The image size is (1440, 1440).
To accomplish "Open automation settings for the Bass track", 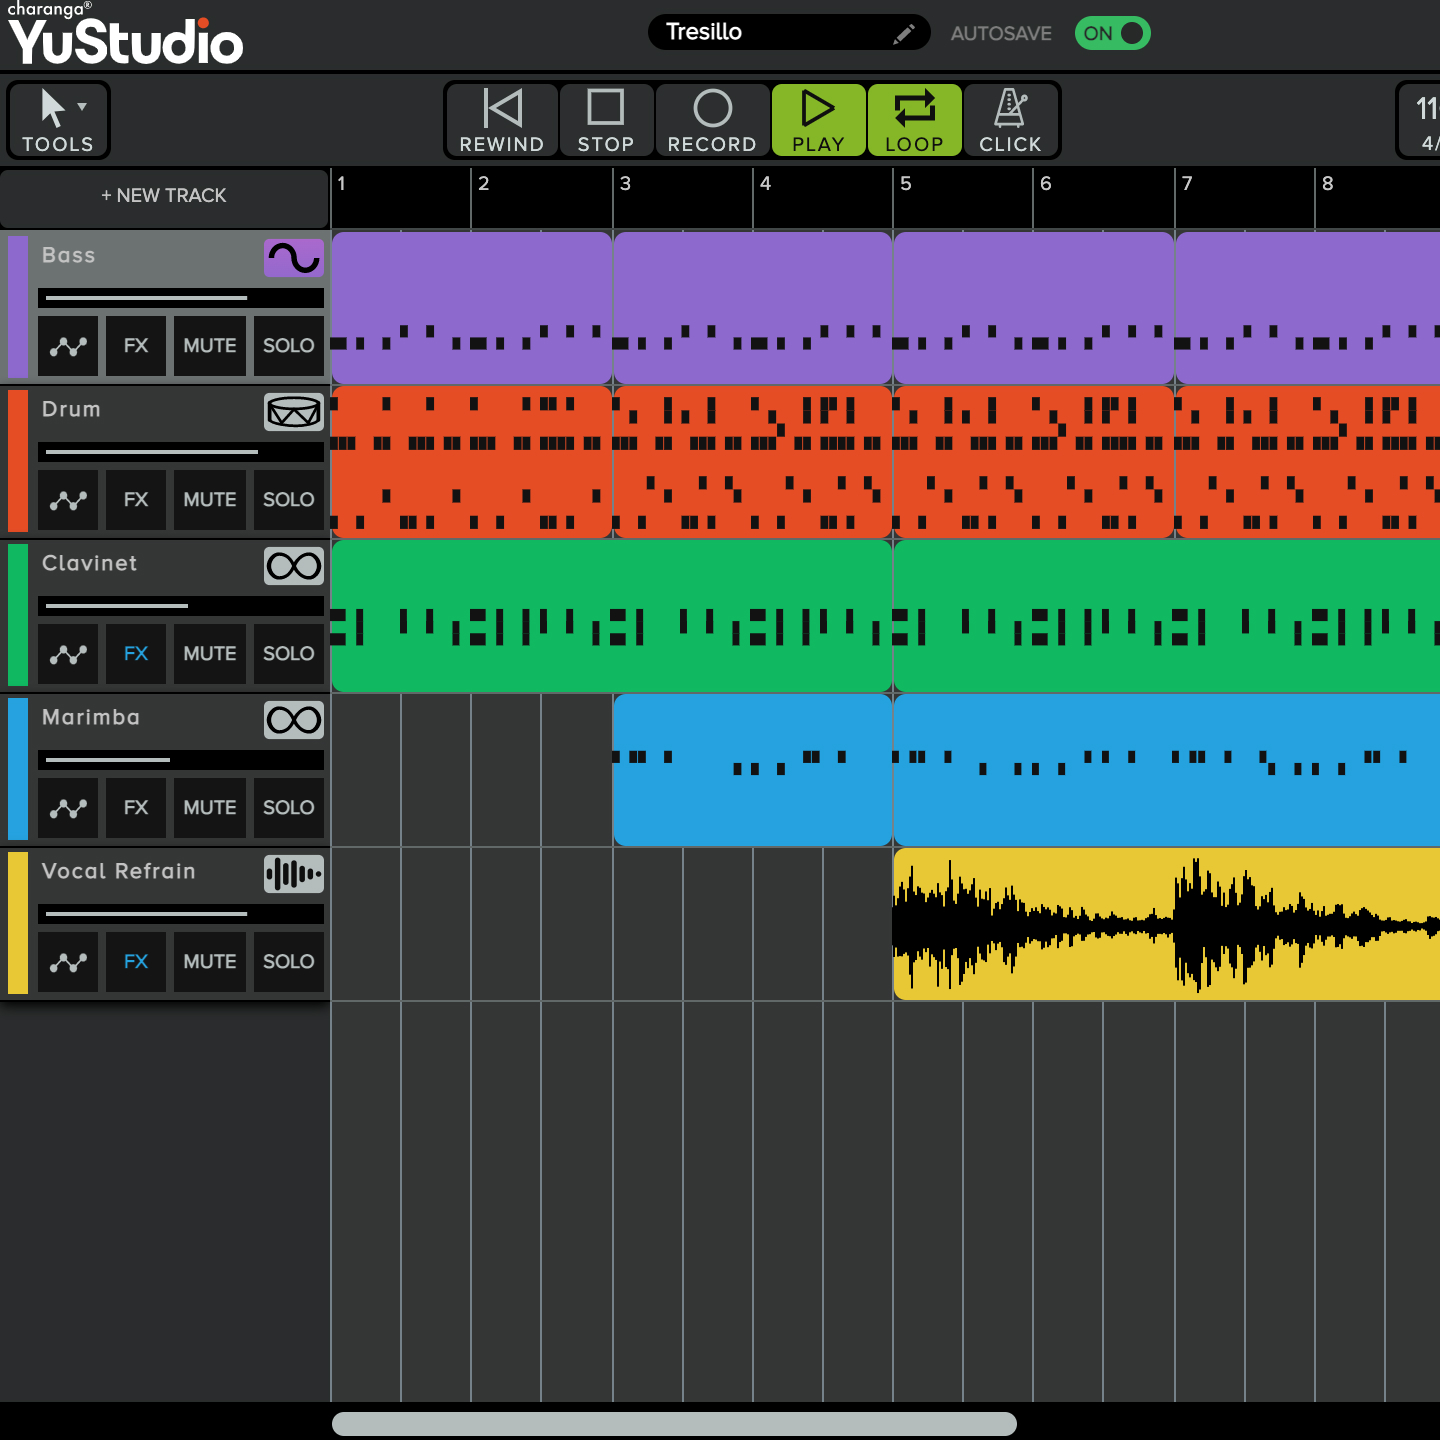I will click(68, 345).
